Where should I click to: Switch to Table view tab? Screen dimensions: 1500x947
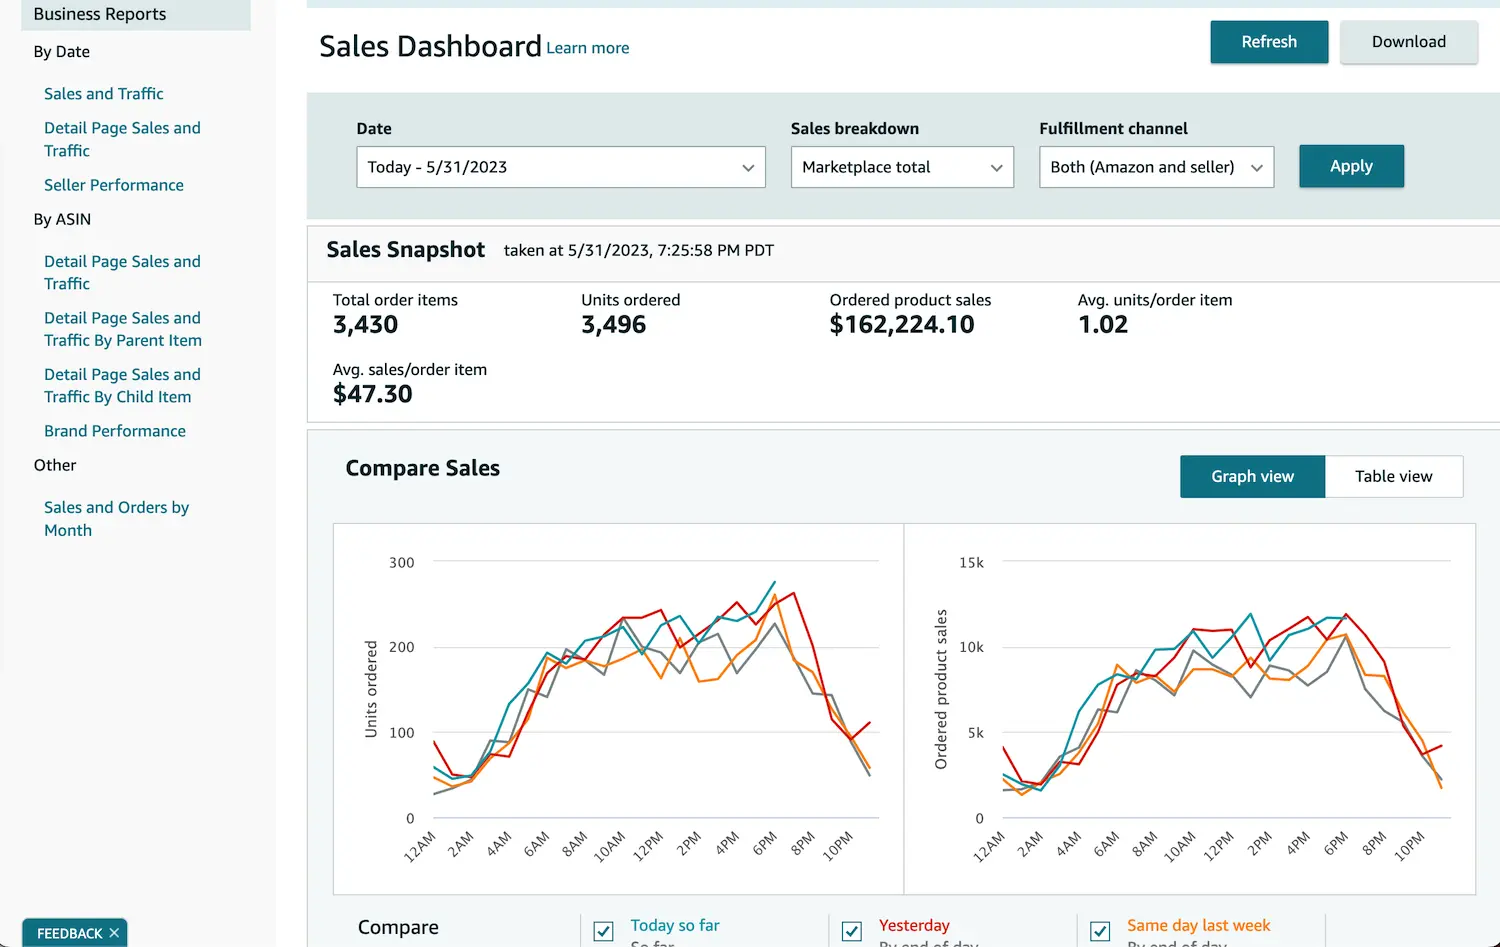(x=1393, y=477)
